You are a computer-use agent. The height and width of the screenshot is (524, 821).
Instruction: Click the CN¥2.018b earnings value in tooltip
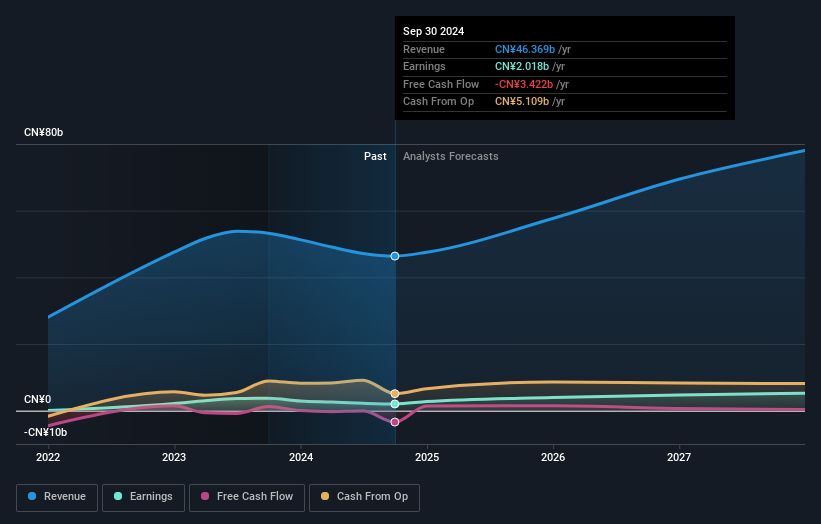pos(522,66)
